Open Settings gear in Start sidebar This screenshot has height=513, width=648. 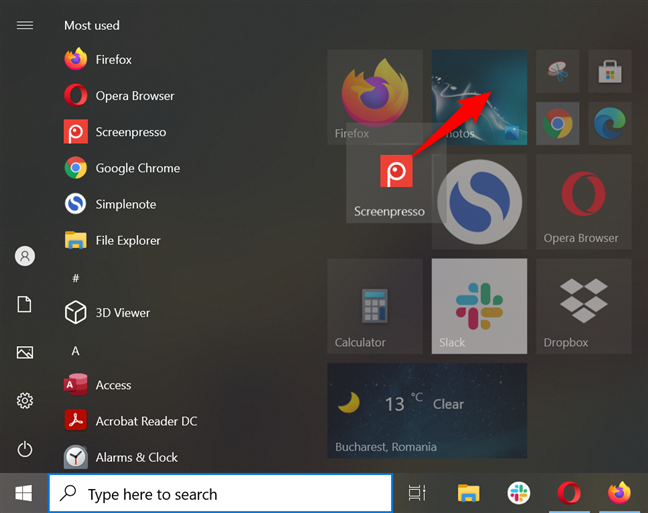(25, 401)
